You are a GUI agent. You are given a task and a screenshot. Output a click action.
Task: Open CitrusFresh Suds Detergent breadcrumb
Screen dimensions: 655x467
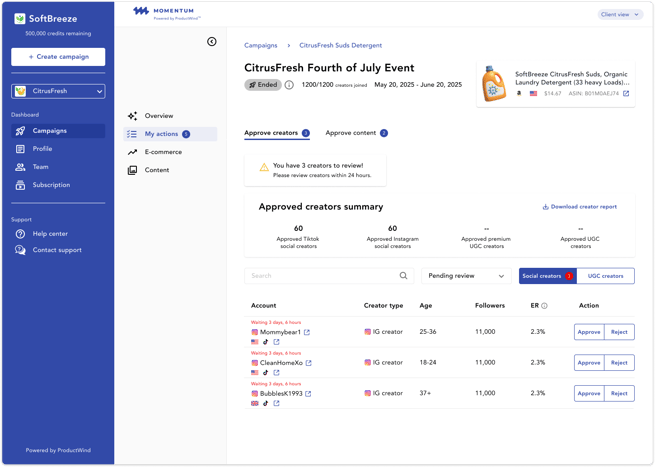[x=340, y=45]
